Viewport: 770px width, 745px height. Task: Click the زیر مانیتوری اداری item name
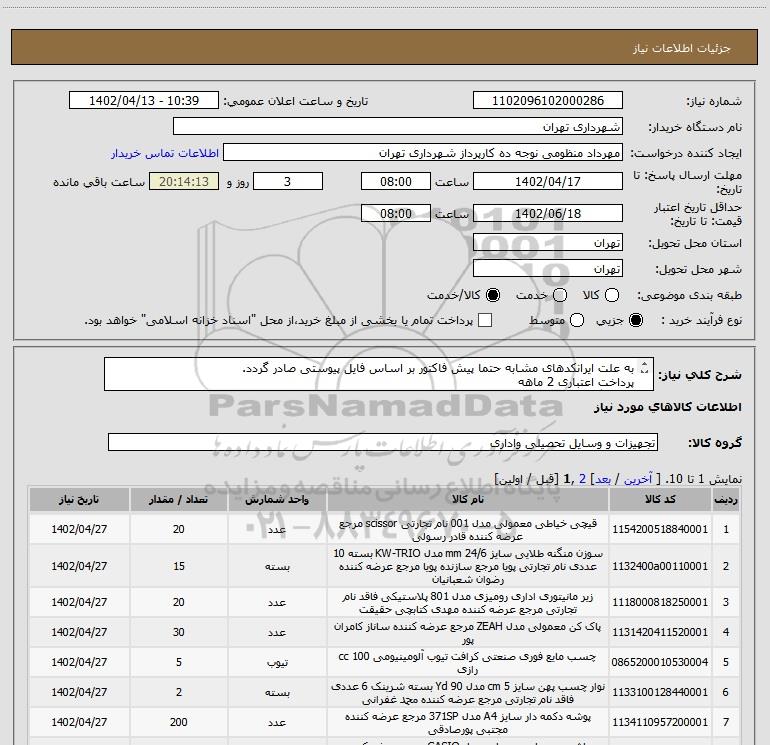(x=468, y=603)
